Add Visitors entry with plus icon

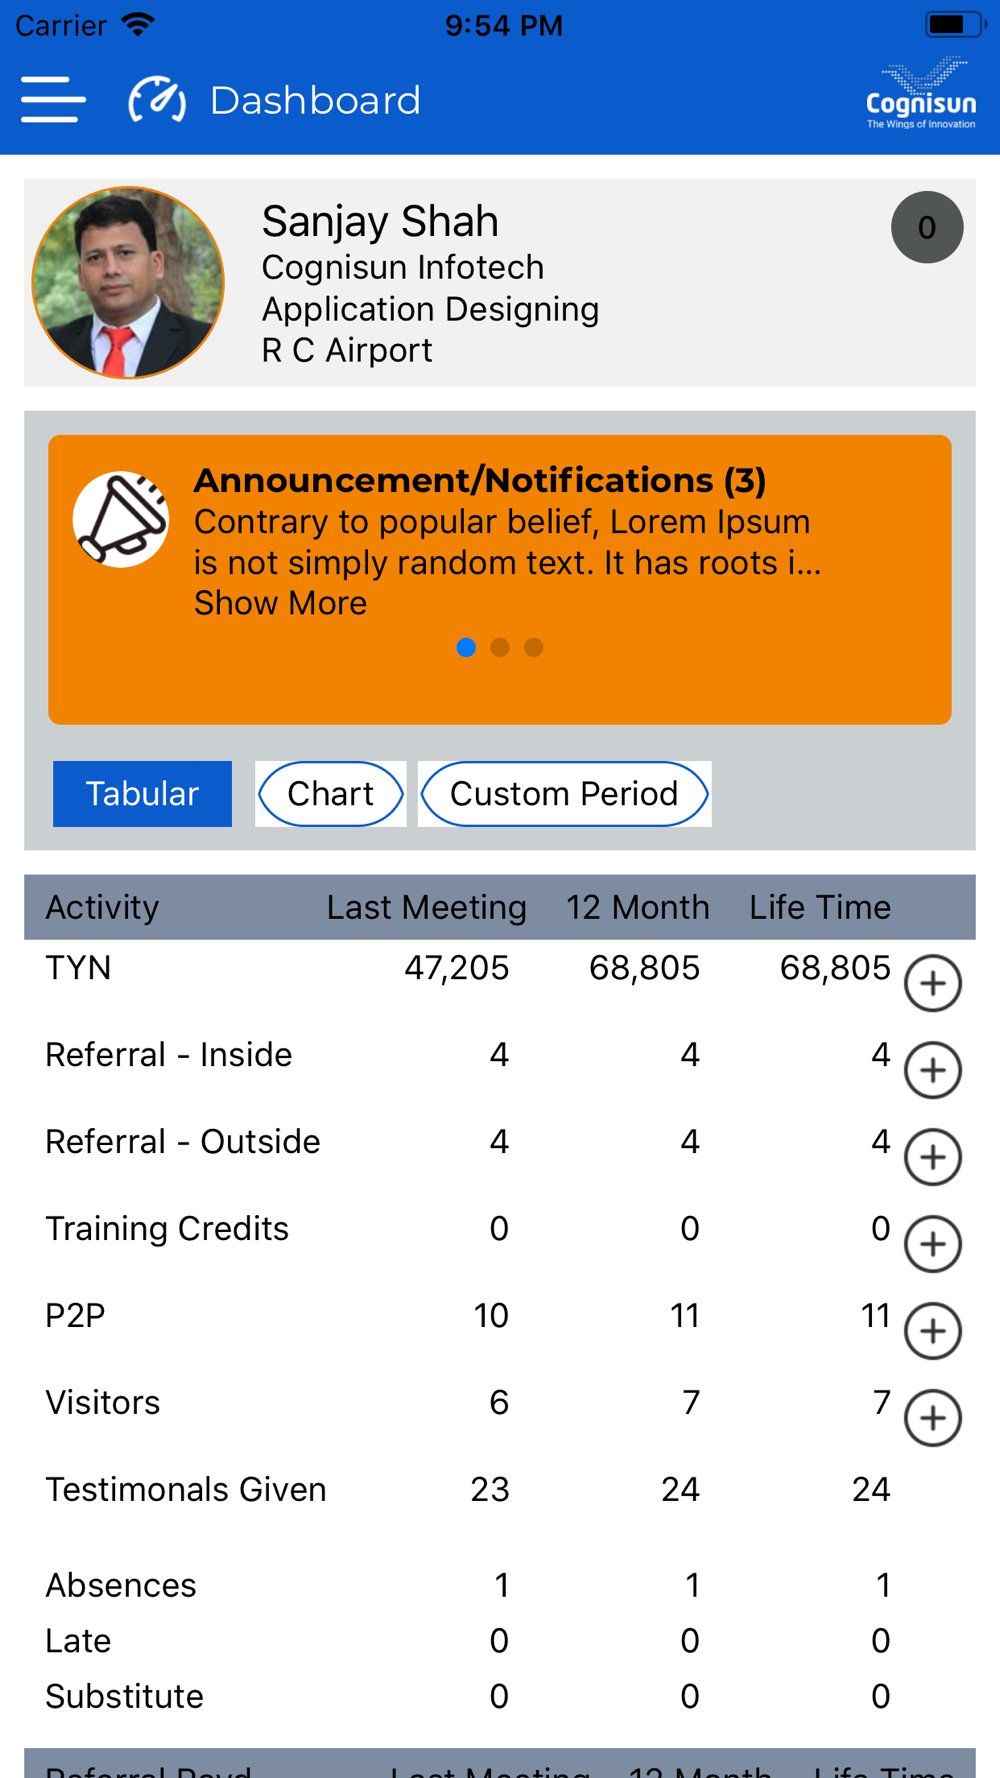933,1418
